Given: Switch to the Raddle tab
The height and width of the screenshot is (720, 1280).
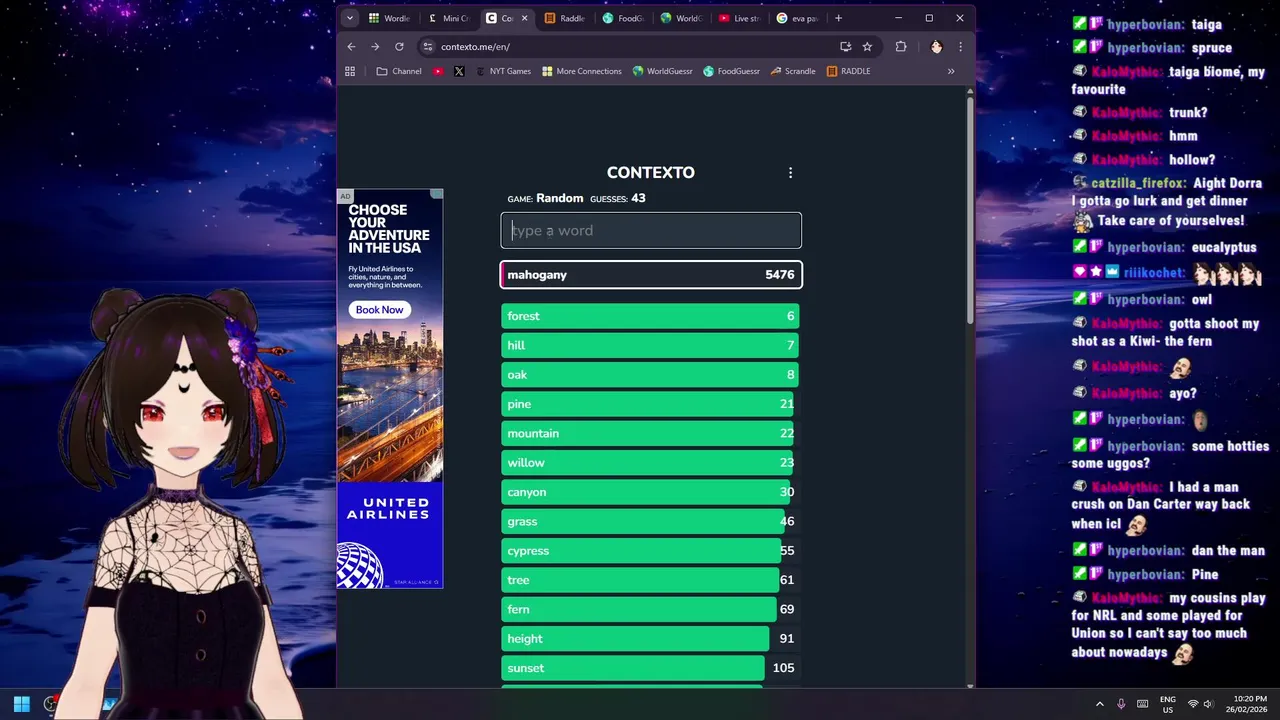Looking at the screenshot, I should [x=565, y=18].
